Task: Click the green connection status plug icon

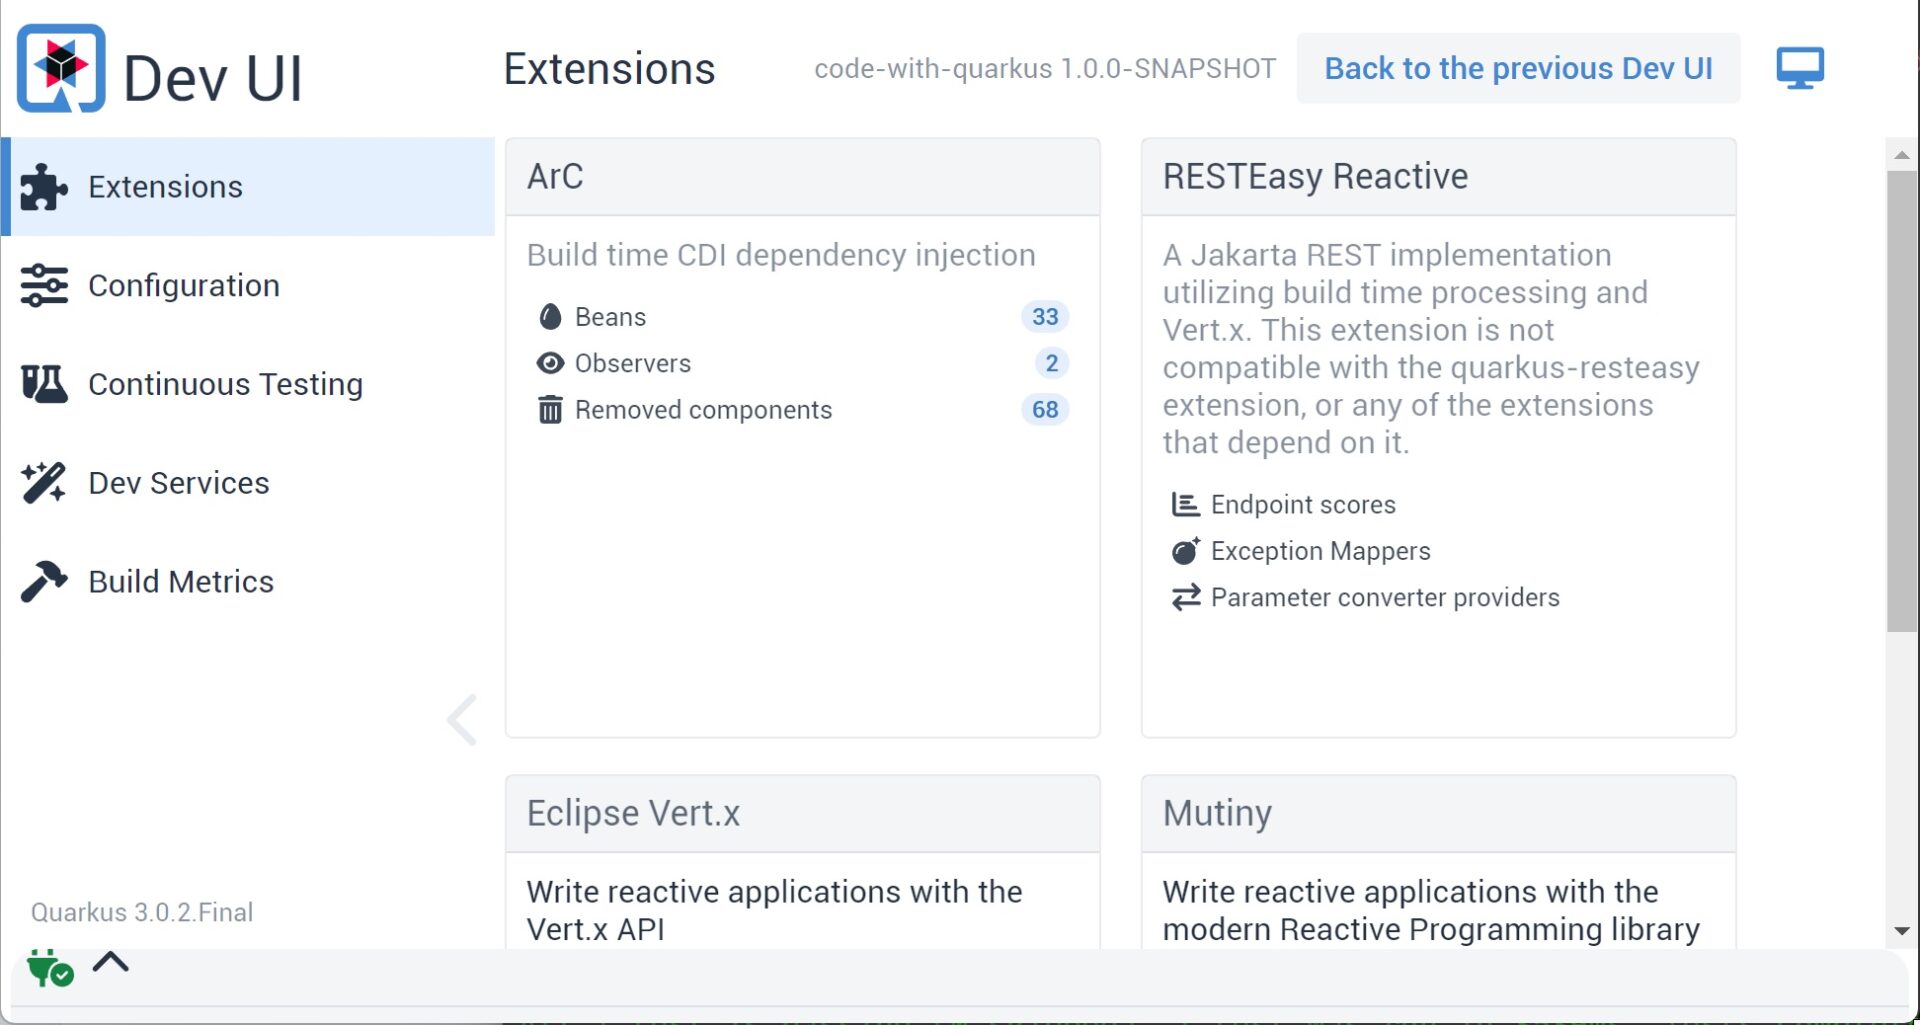Action: click(x=48, y=966)
